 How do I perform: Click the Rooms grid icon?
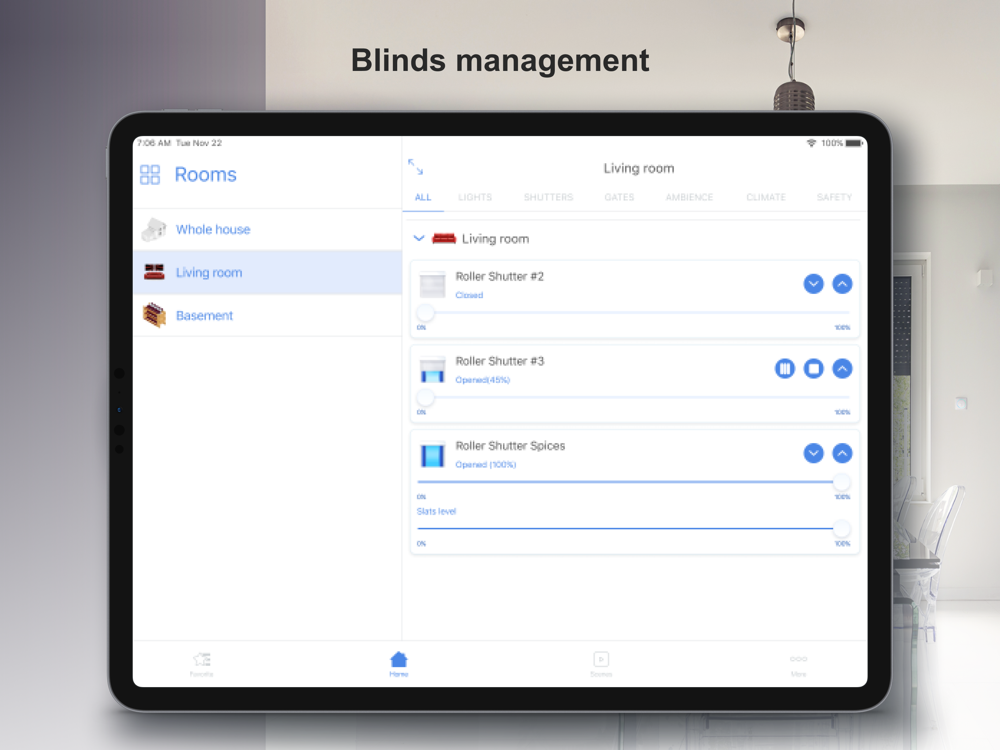[x=150, y=175]
